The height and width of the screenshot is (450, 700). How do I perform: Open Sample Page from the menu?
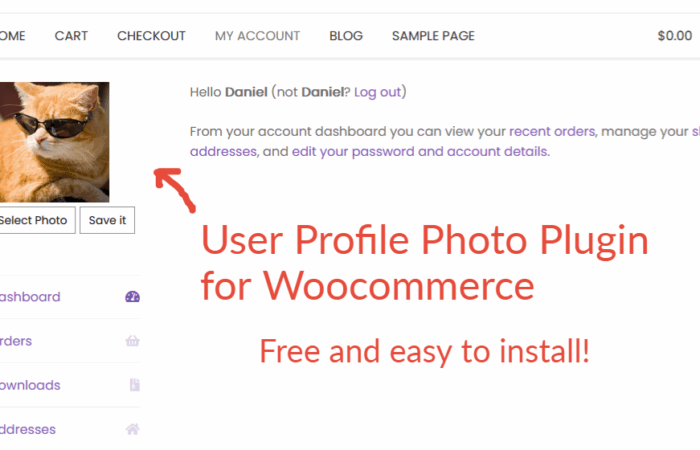[x=433, y=36]
